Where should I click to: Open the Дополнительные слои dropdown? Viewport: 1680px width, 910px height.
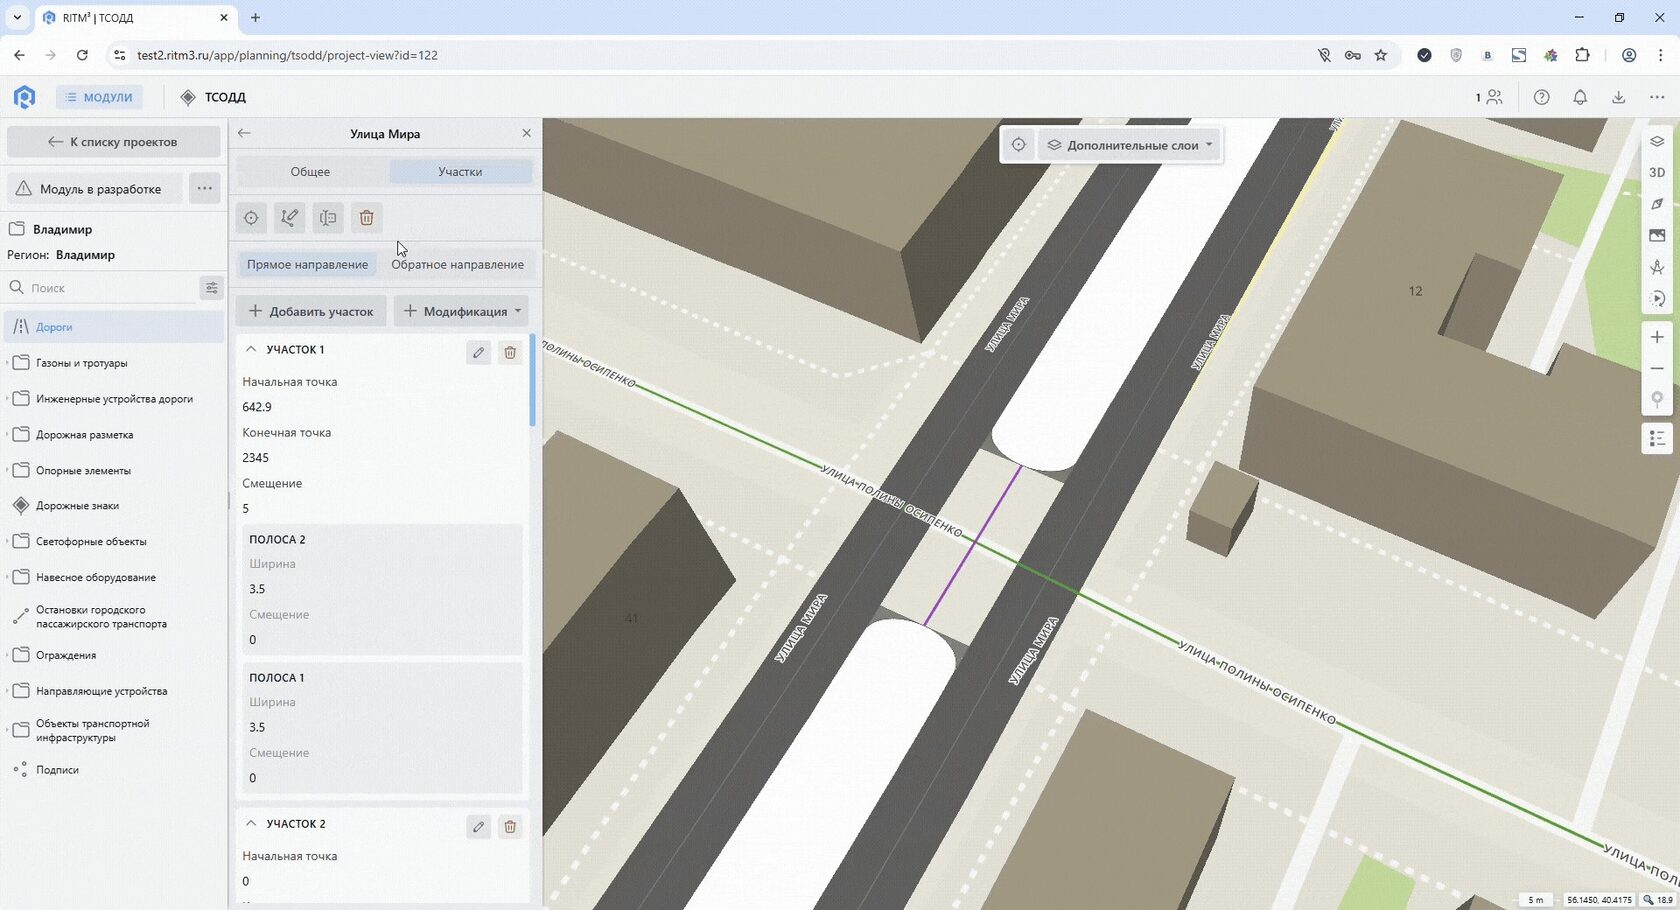[1130, 145]
